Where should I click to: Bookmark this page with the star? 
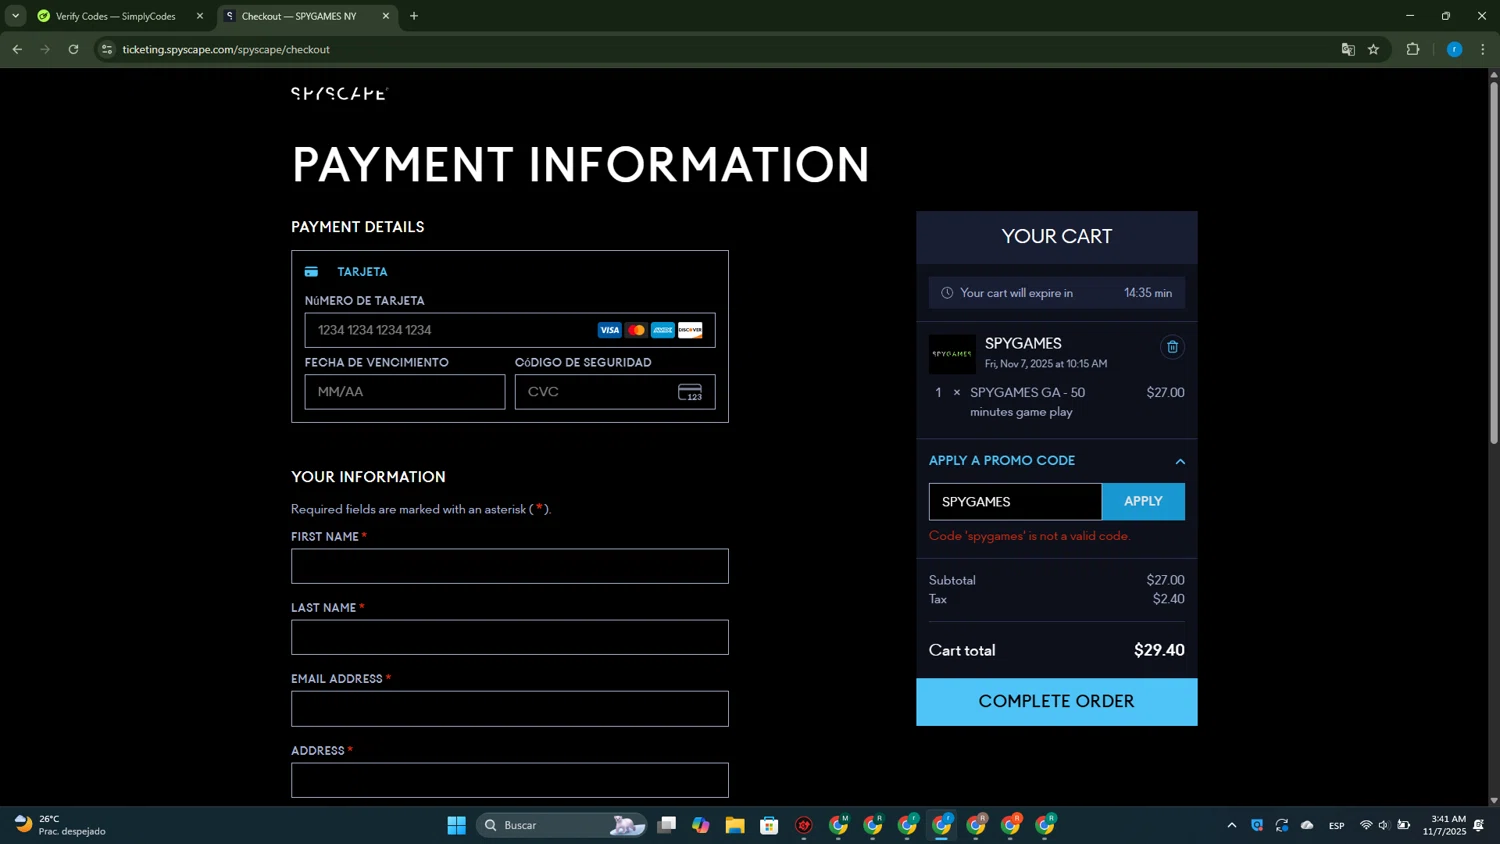pos(1374,49)
